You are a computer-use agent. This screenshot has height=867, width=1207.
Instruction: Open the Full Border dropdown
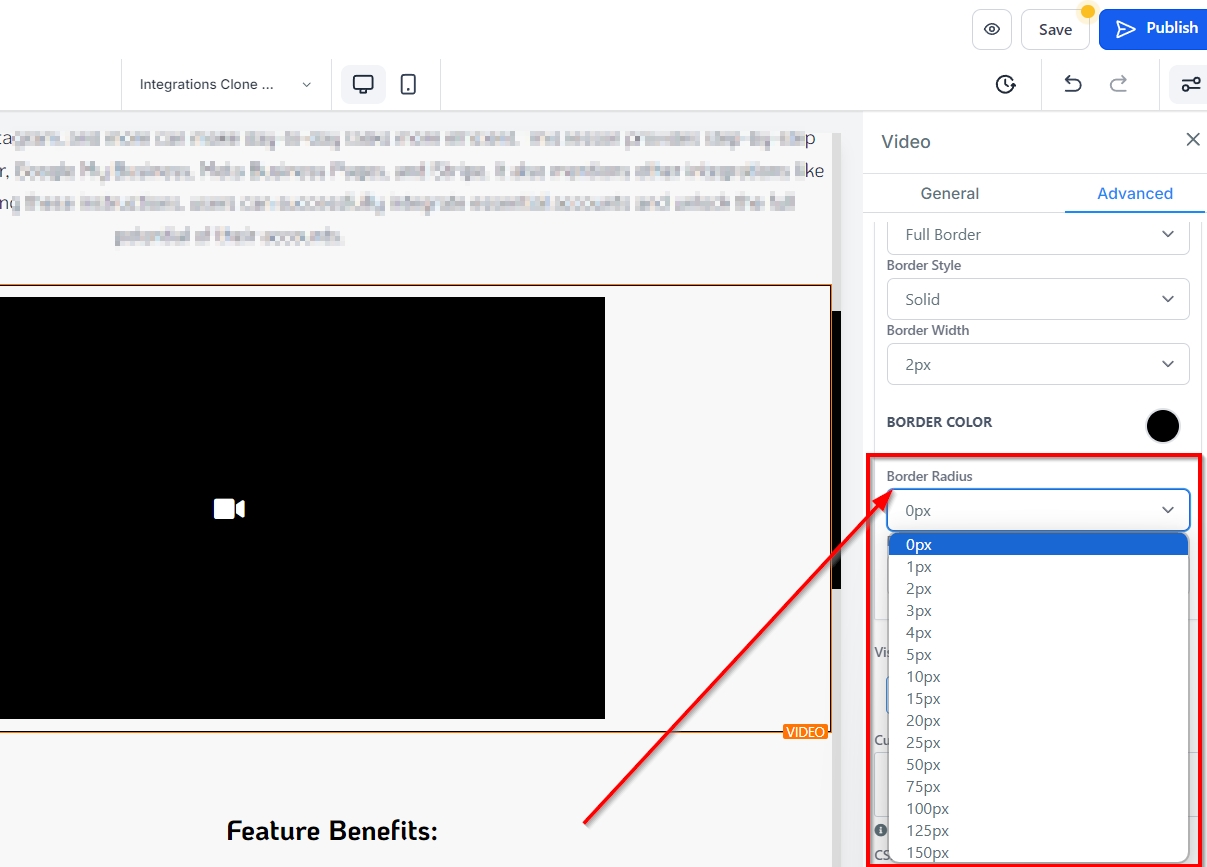[x=1037, y=234]
